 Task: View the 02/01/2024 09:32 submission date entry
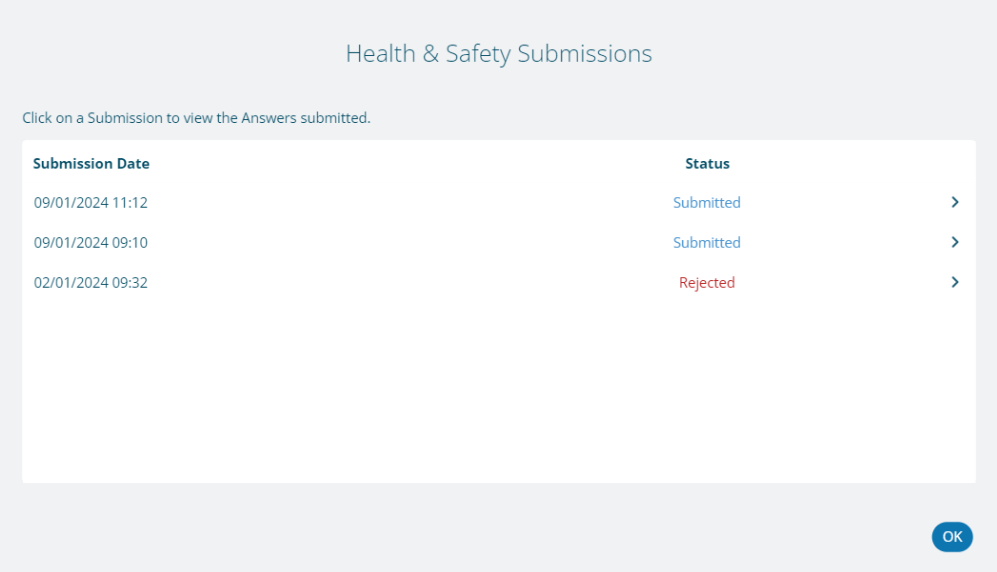91,282
